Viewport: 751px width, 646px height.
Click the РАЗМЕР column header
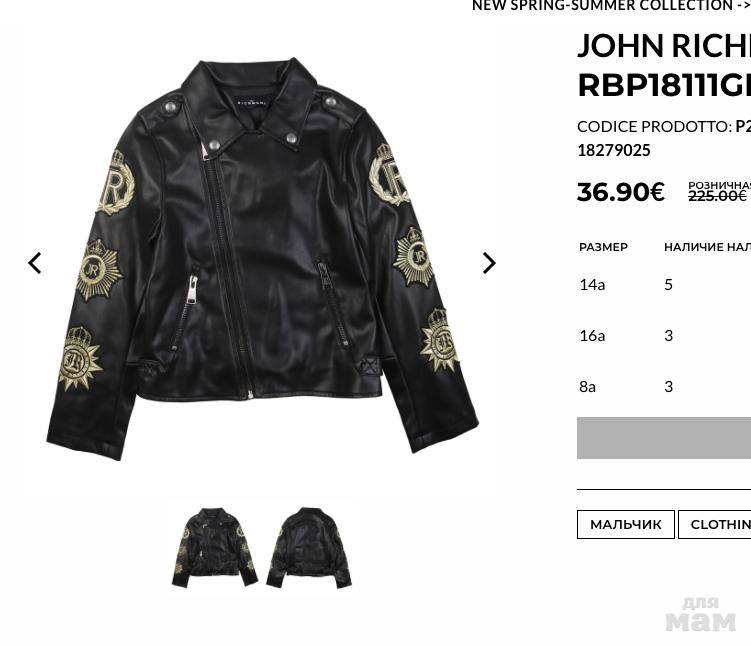pyautogui.click(x=603, y=247)
